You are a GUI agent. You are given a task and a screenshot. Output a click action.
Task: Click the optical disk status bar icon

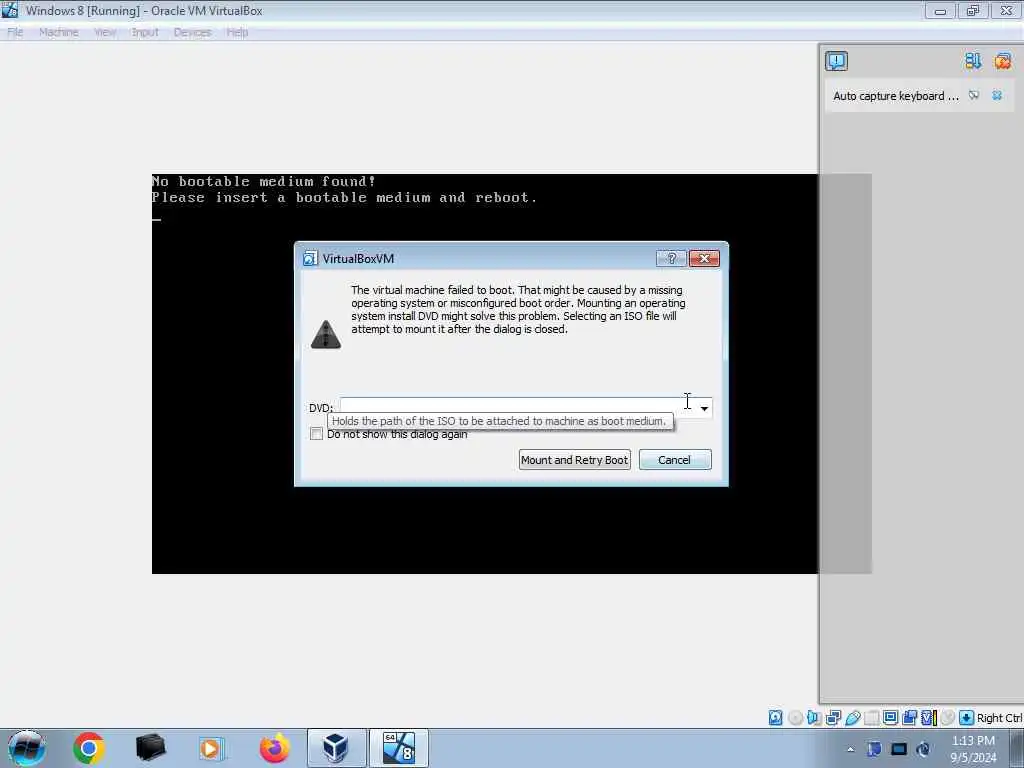click(x=795, y=718)
